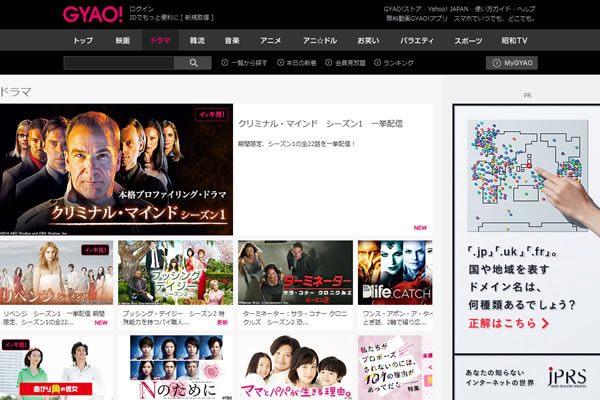Click クリミナル・マインド シーズン1 一挙配信 title
This screenshot has height=400, width=600.
pyautogui.click(x=320, y=124)
